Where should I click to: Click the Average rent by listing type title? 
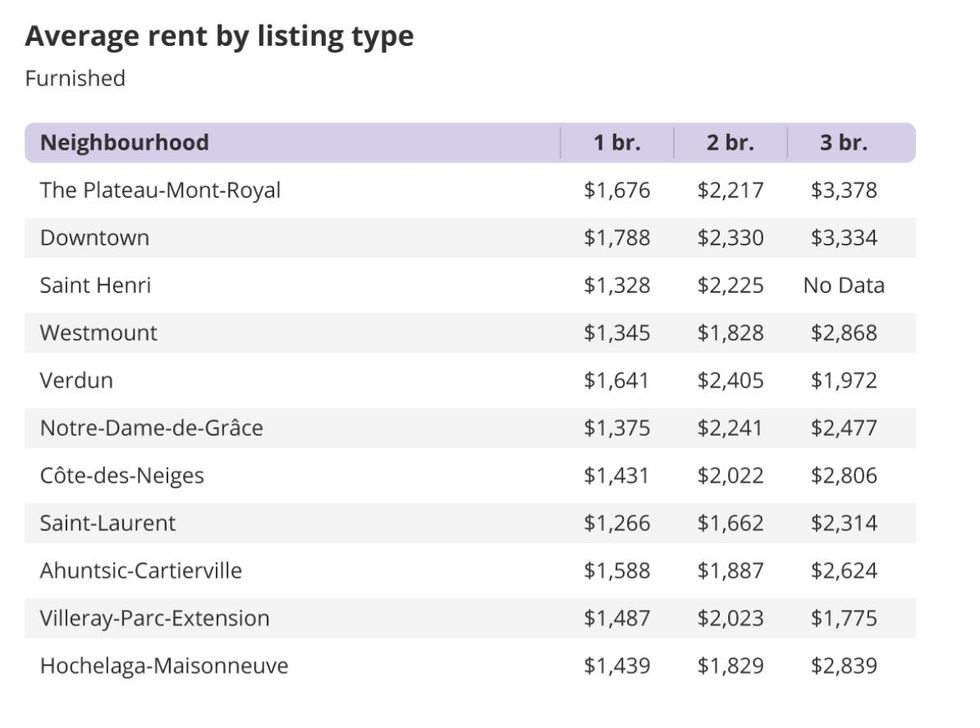click(219, 36)
